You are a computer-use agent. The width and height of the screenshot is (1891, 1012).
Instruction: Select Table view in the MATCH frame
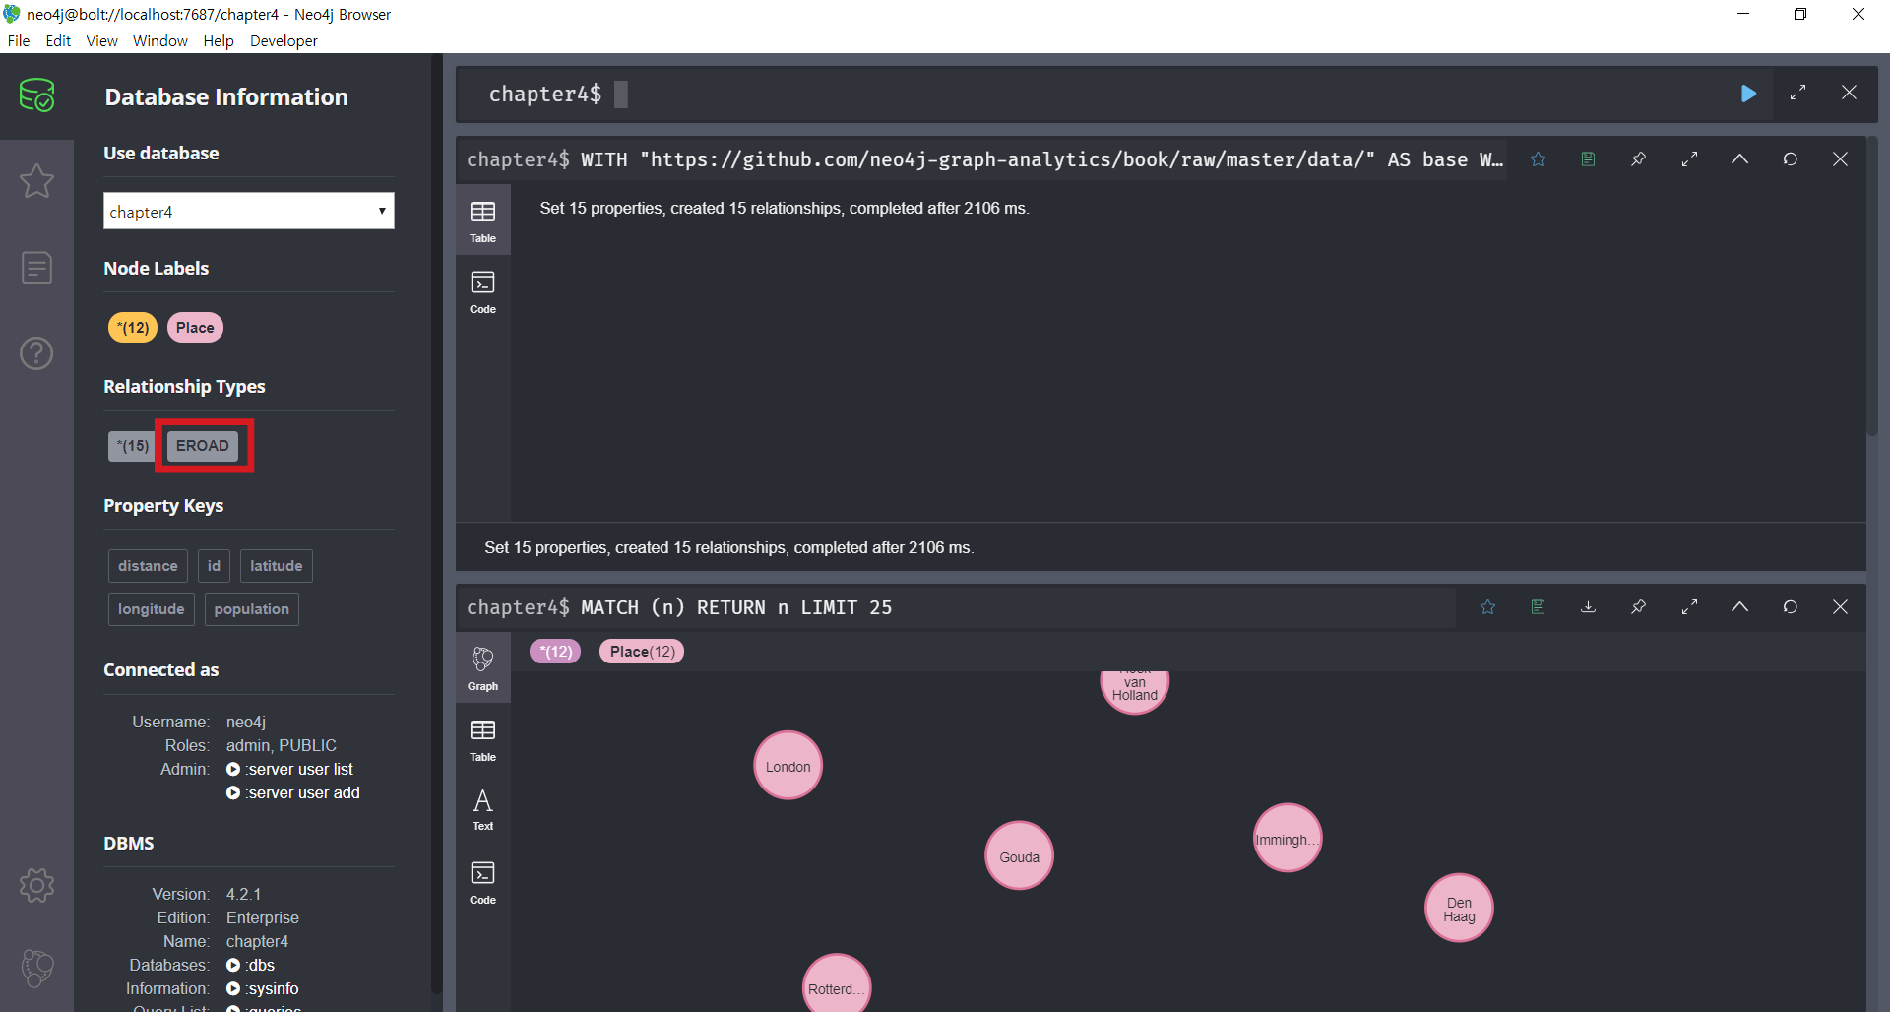click(x=483, y=740)
